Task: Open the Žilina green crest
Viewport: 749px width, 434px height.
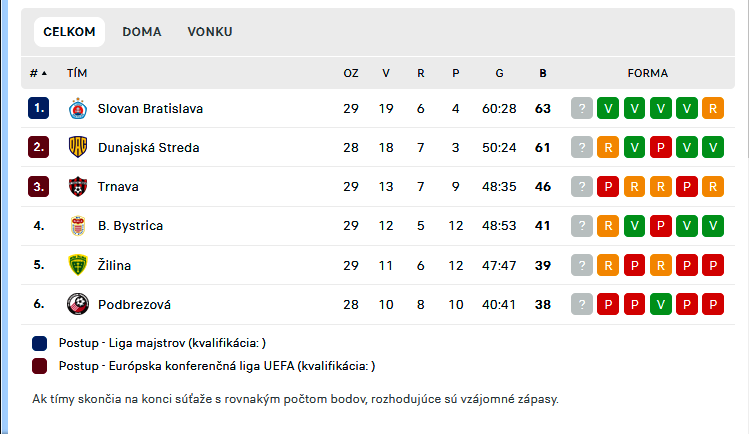Action: 77,265
